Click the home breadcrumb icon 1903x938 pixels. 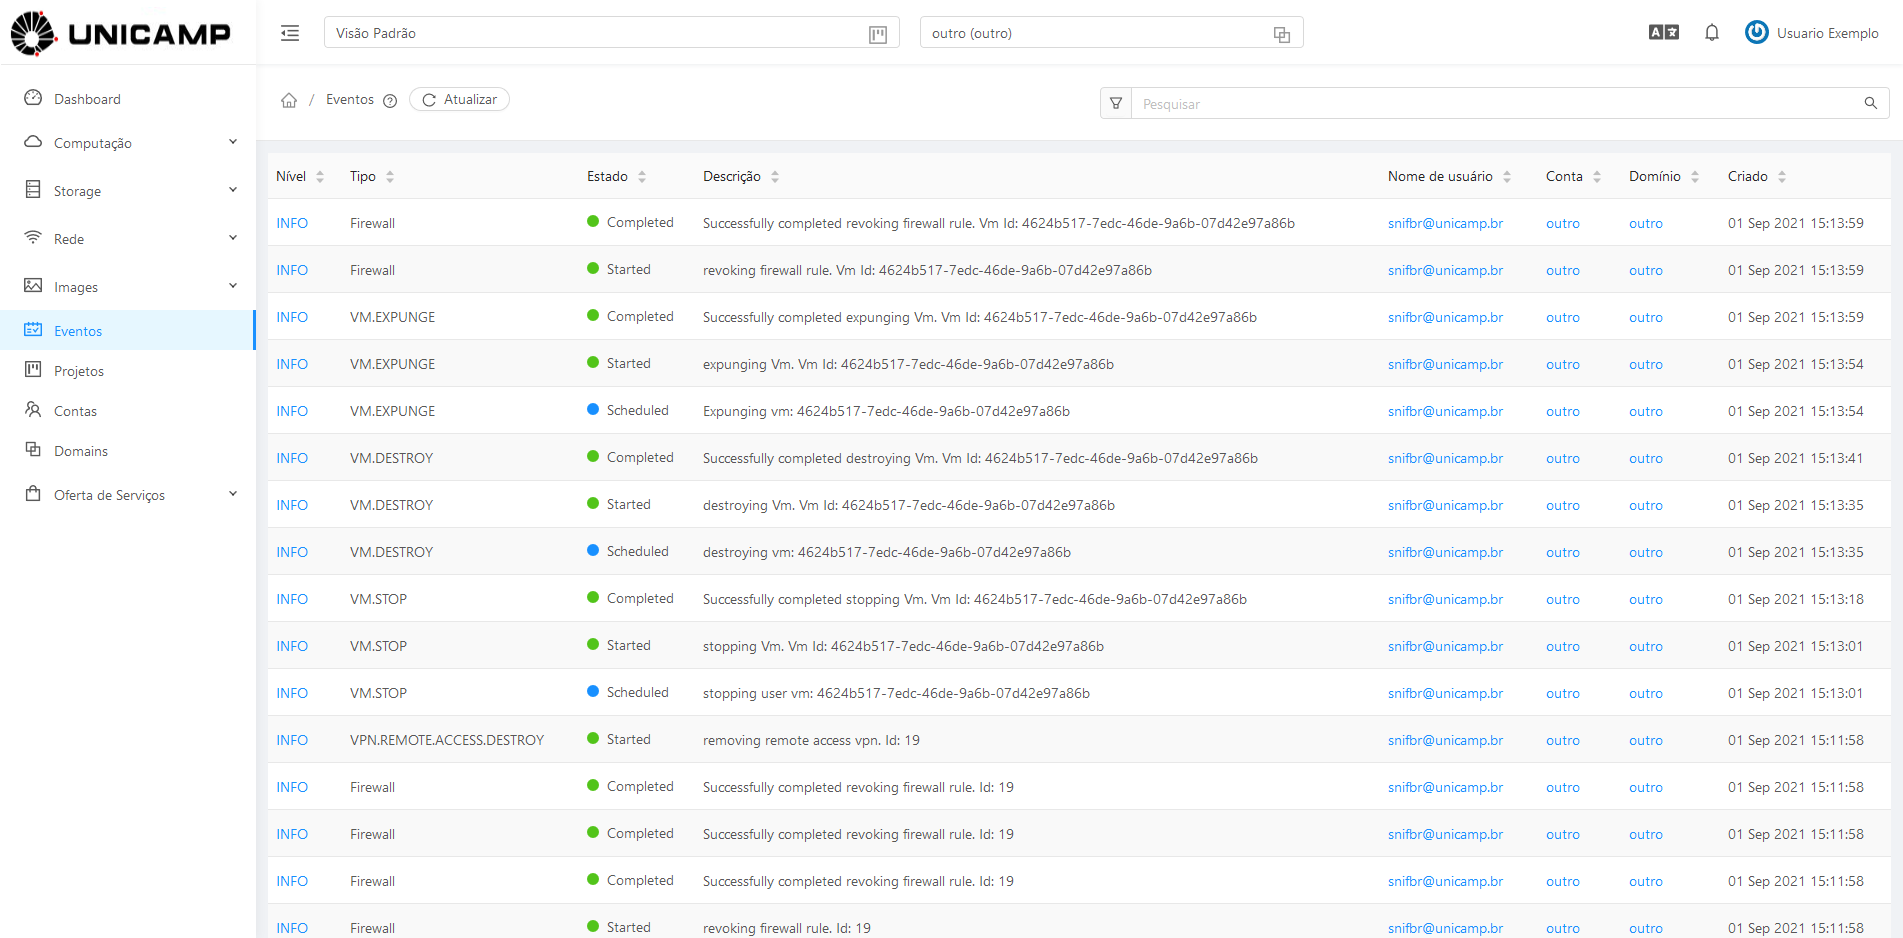[x=289, y=100]
